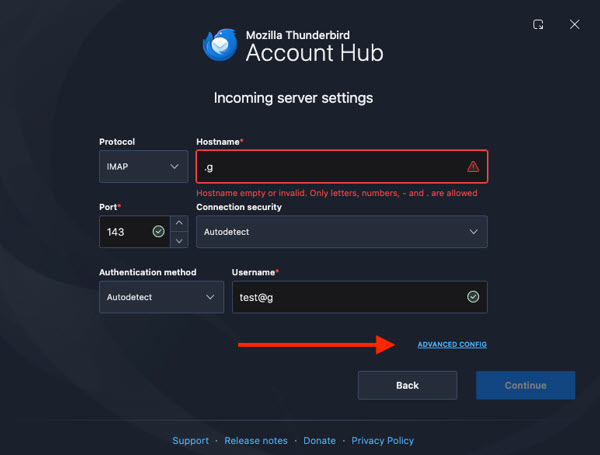Click the green checkmark in Username field
This screenshot has width=600, height=455.
(473, 297)
